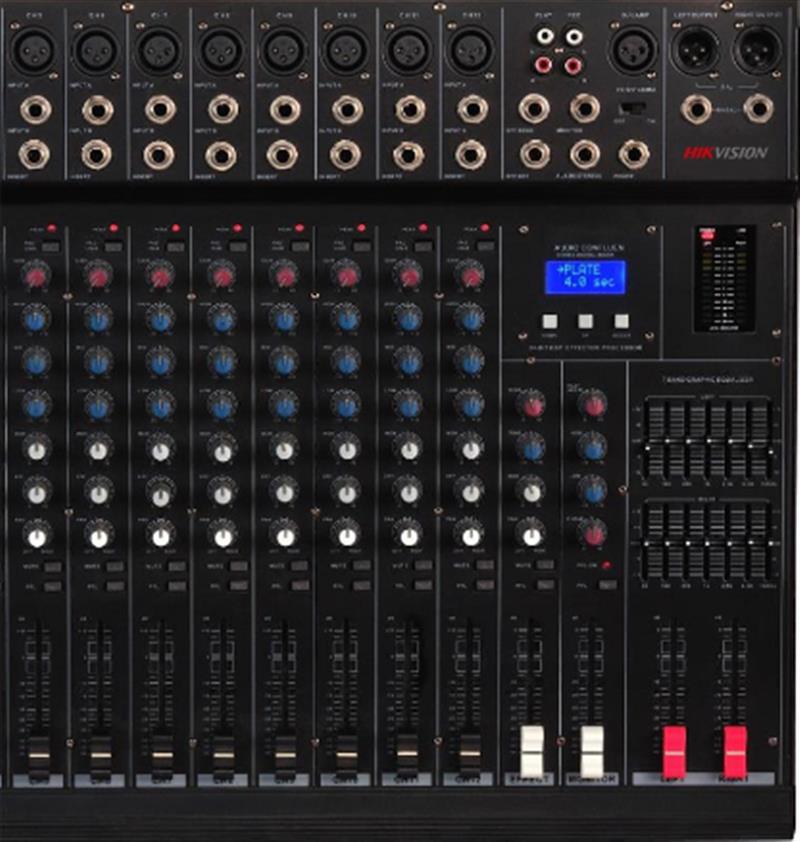This screenshot has width=800, height=842.
Task: Toggle the PFL button on the rightmost input channel
Action: [x=485, y=585]
